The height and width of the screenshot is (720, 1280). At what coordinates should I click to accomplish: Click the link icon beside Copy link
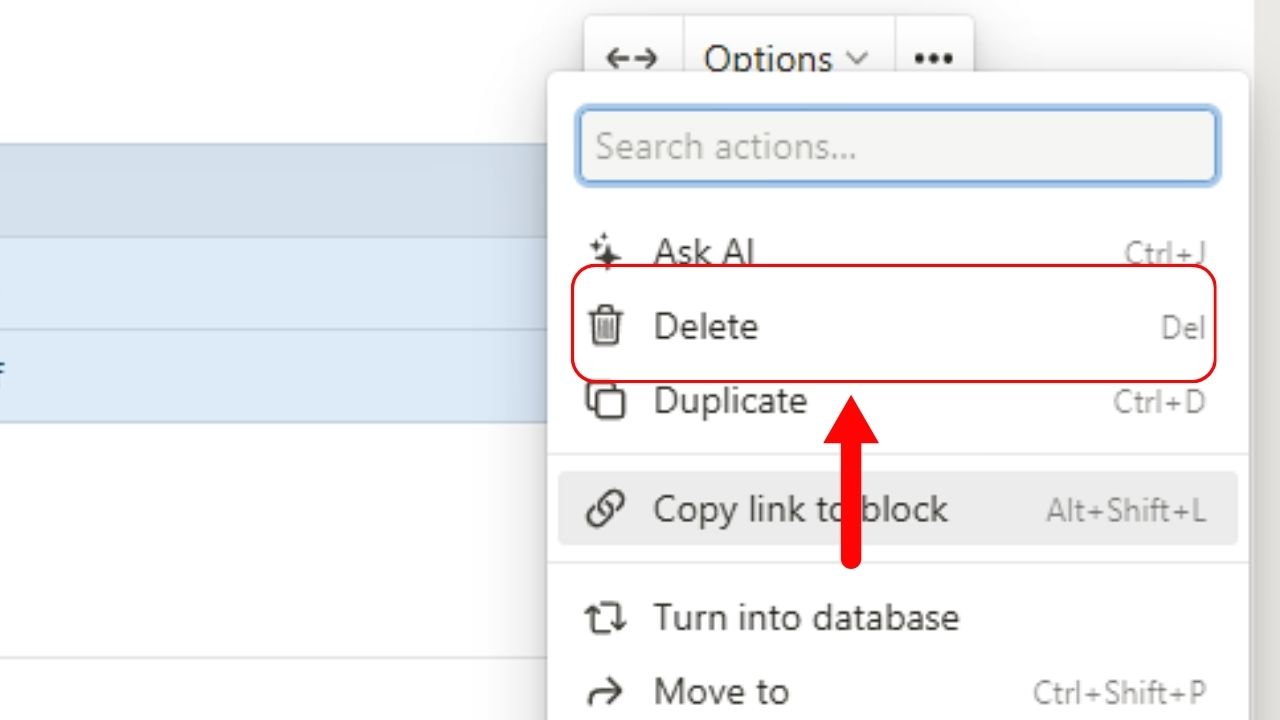tap(605, 509)
